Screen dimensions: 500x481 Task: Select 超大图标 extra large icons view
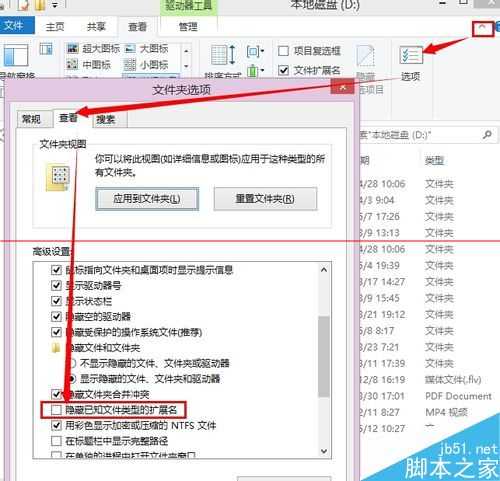coord(93,49)
